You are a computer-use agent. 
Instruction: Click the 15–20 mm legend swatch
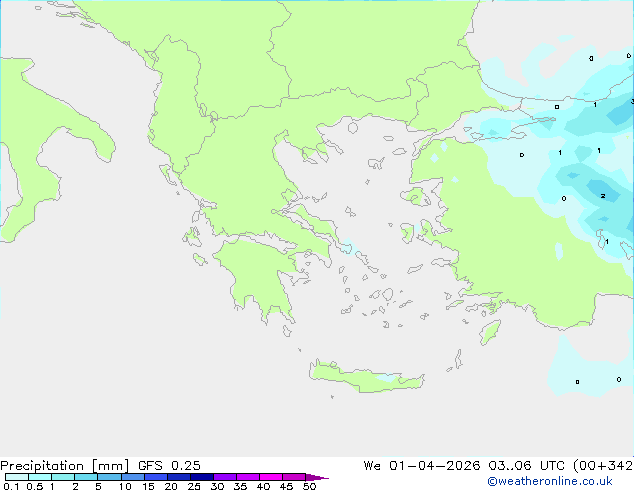[156, 477]
